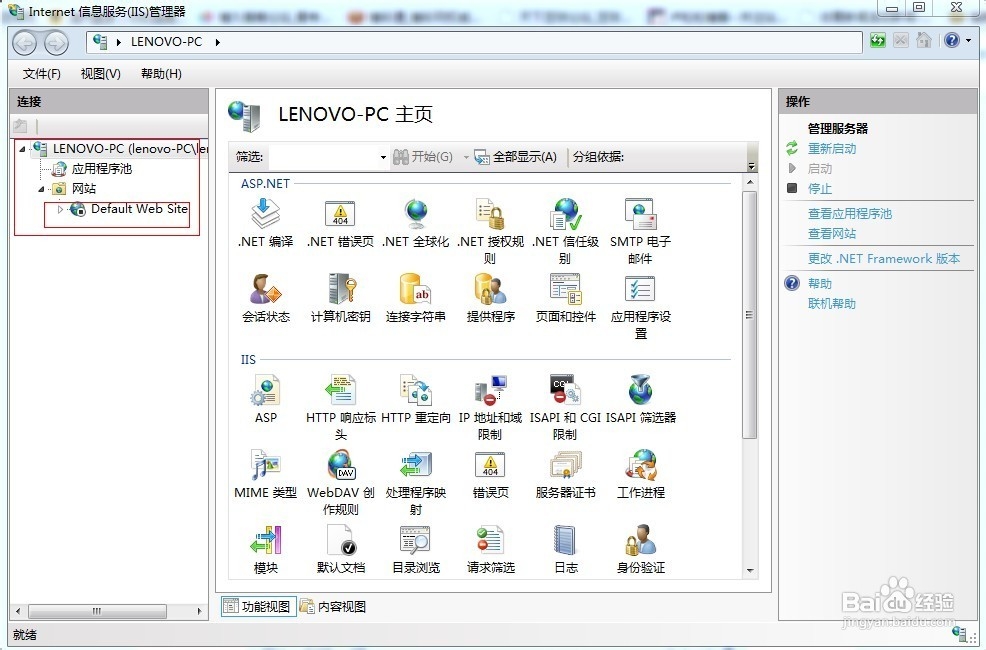Click the filter toolbar overflow arrow

coord(751,165)
